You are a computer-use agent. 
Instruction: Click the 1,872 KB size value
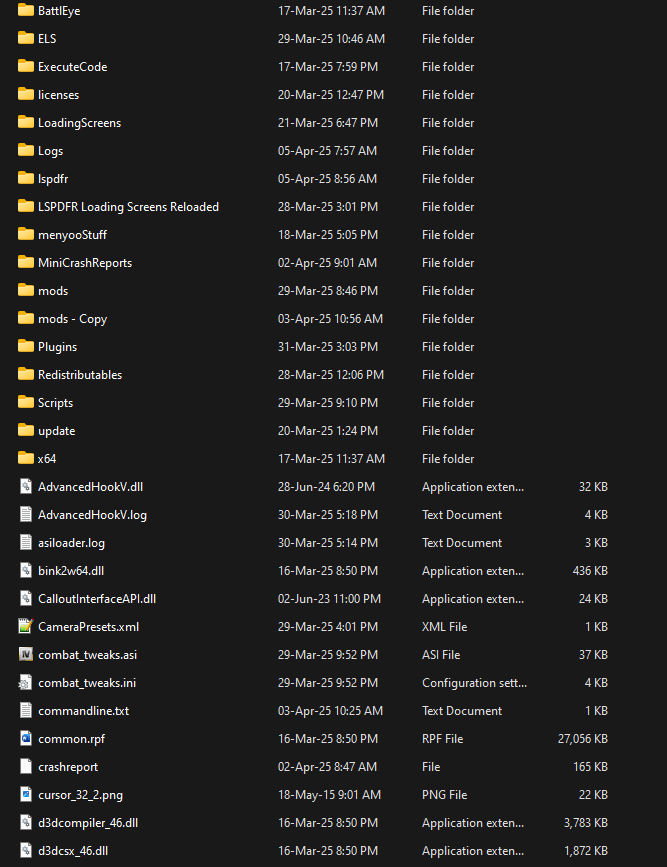[586, 851]
